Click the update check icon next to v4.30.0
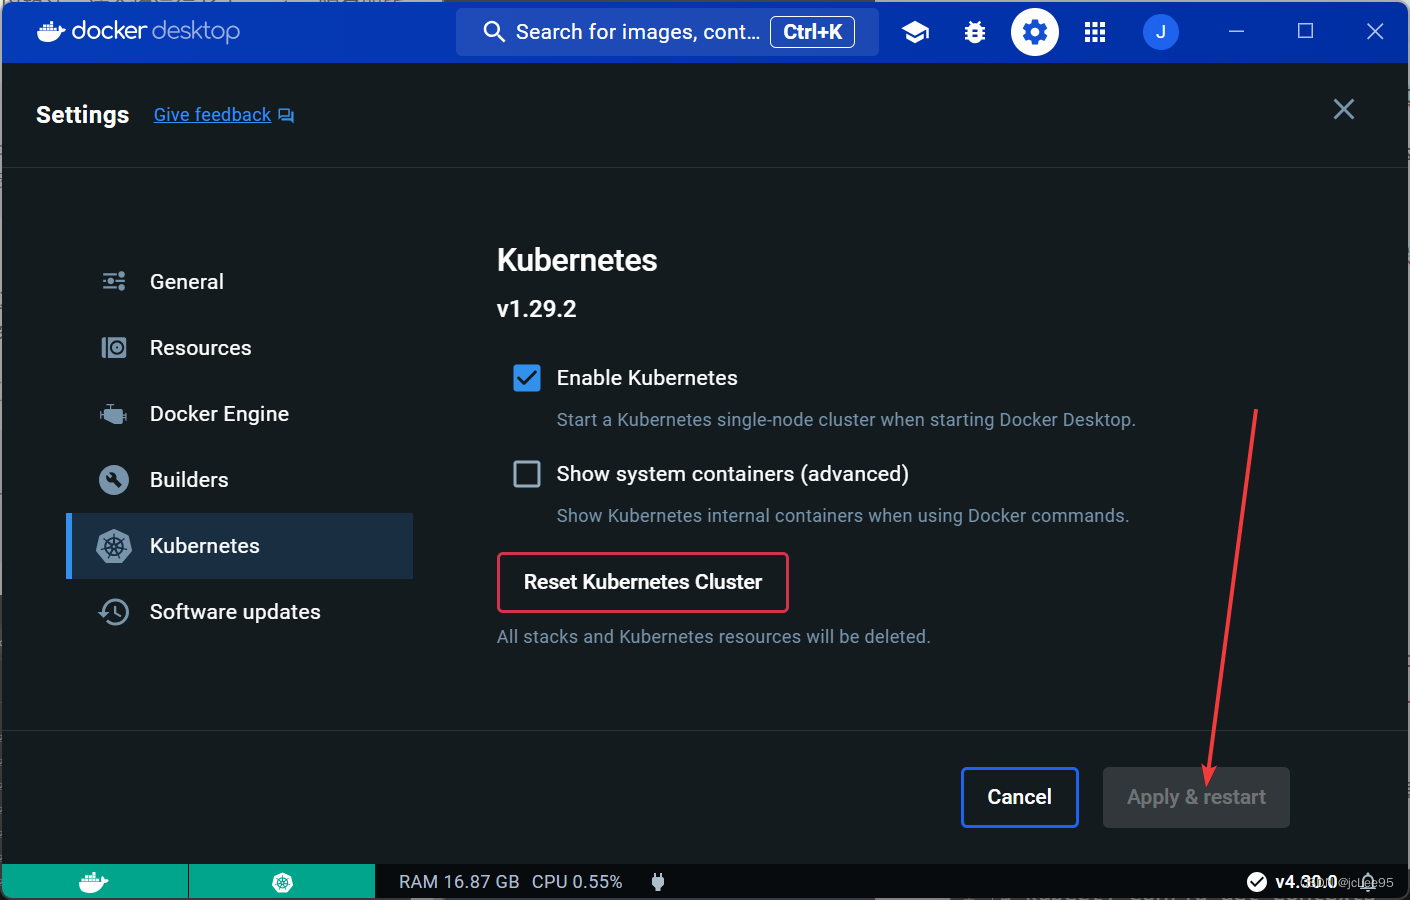The width and height of the screenshot is (1410, 900). pyautogui.click(x=1257, y=881)
